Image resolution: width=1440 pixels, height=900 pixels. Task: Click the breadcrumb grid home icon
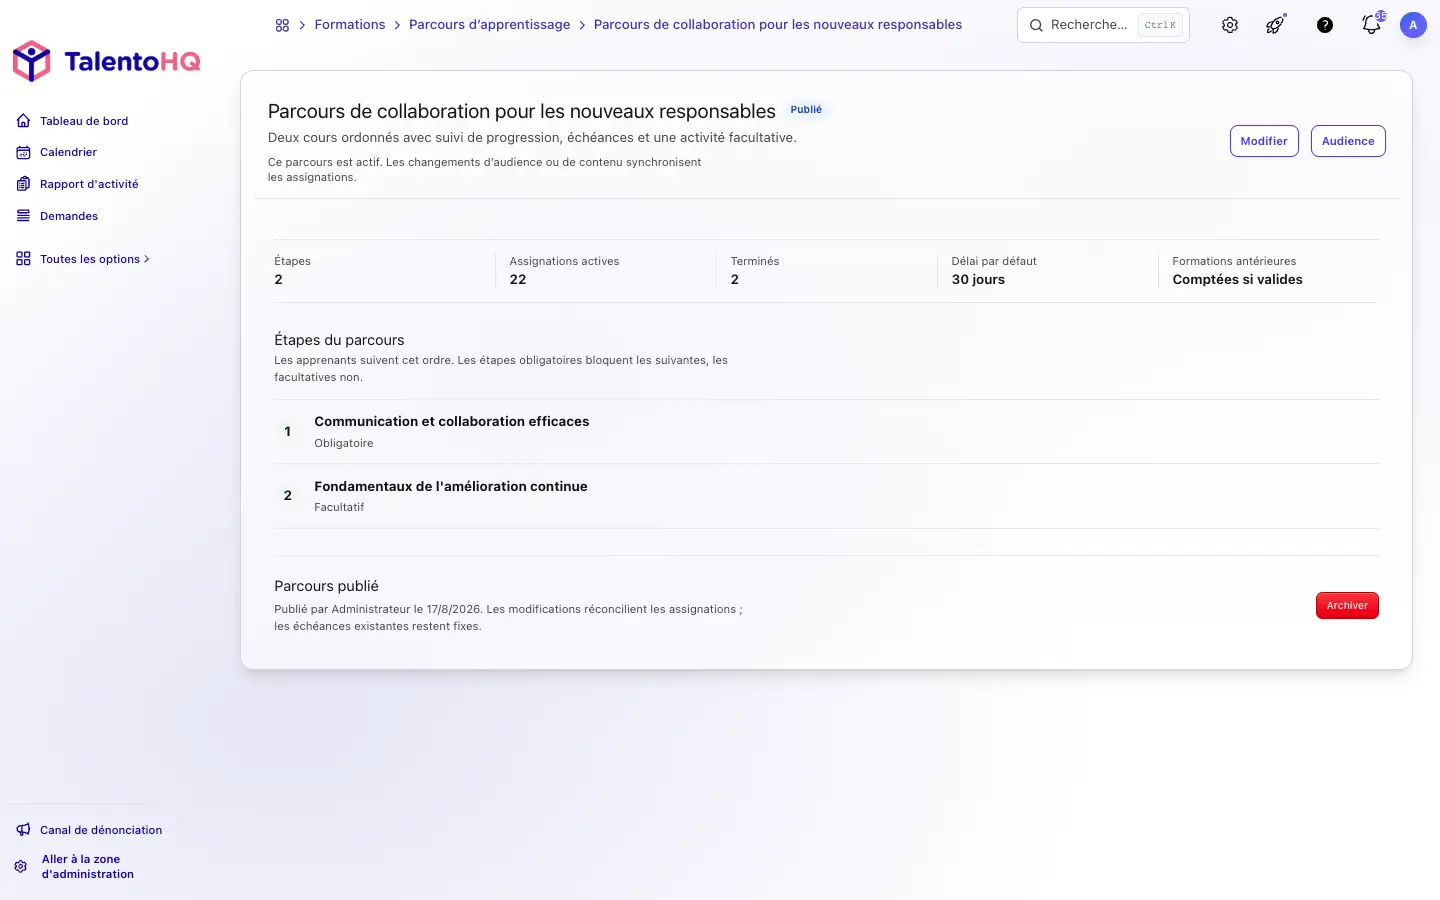(282, 25)
